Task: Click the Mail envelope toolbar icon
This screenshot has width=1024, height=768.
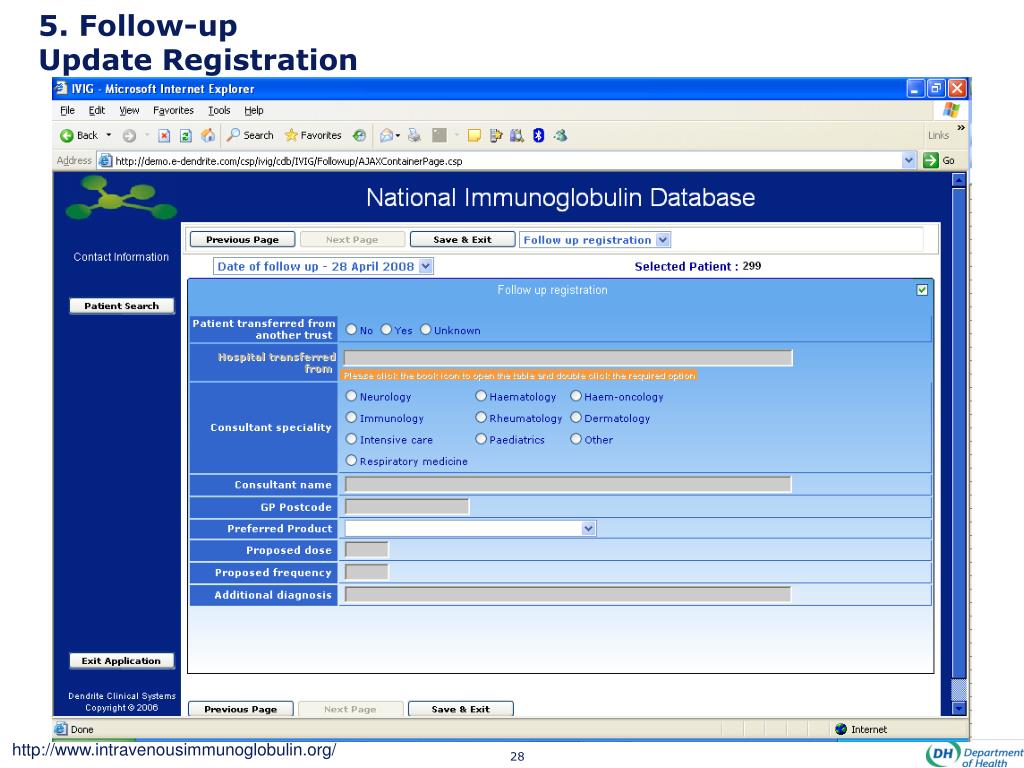Action: click(387, 135)
